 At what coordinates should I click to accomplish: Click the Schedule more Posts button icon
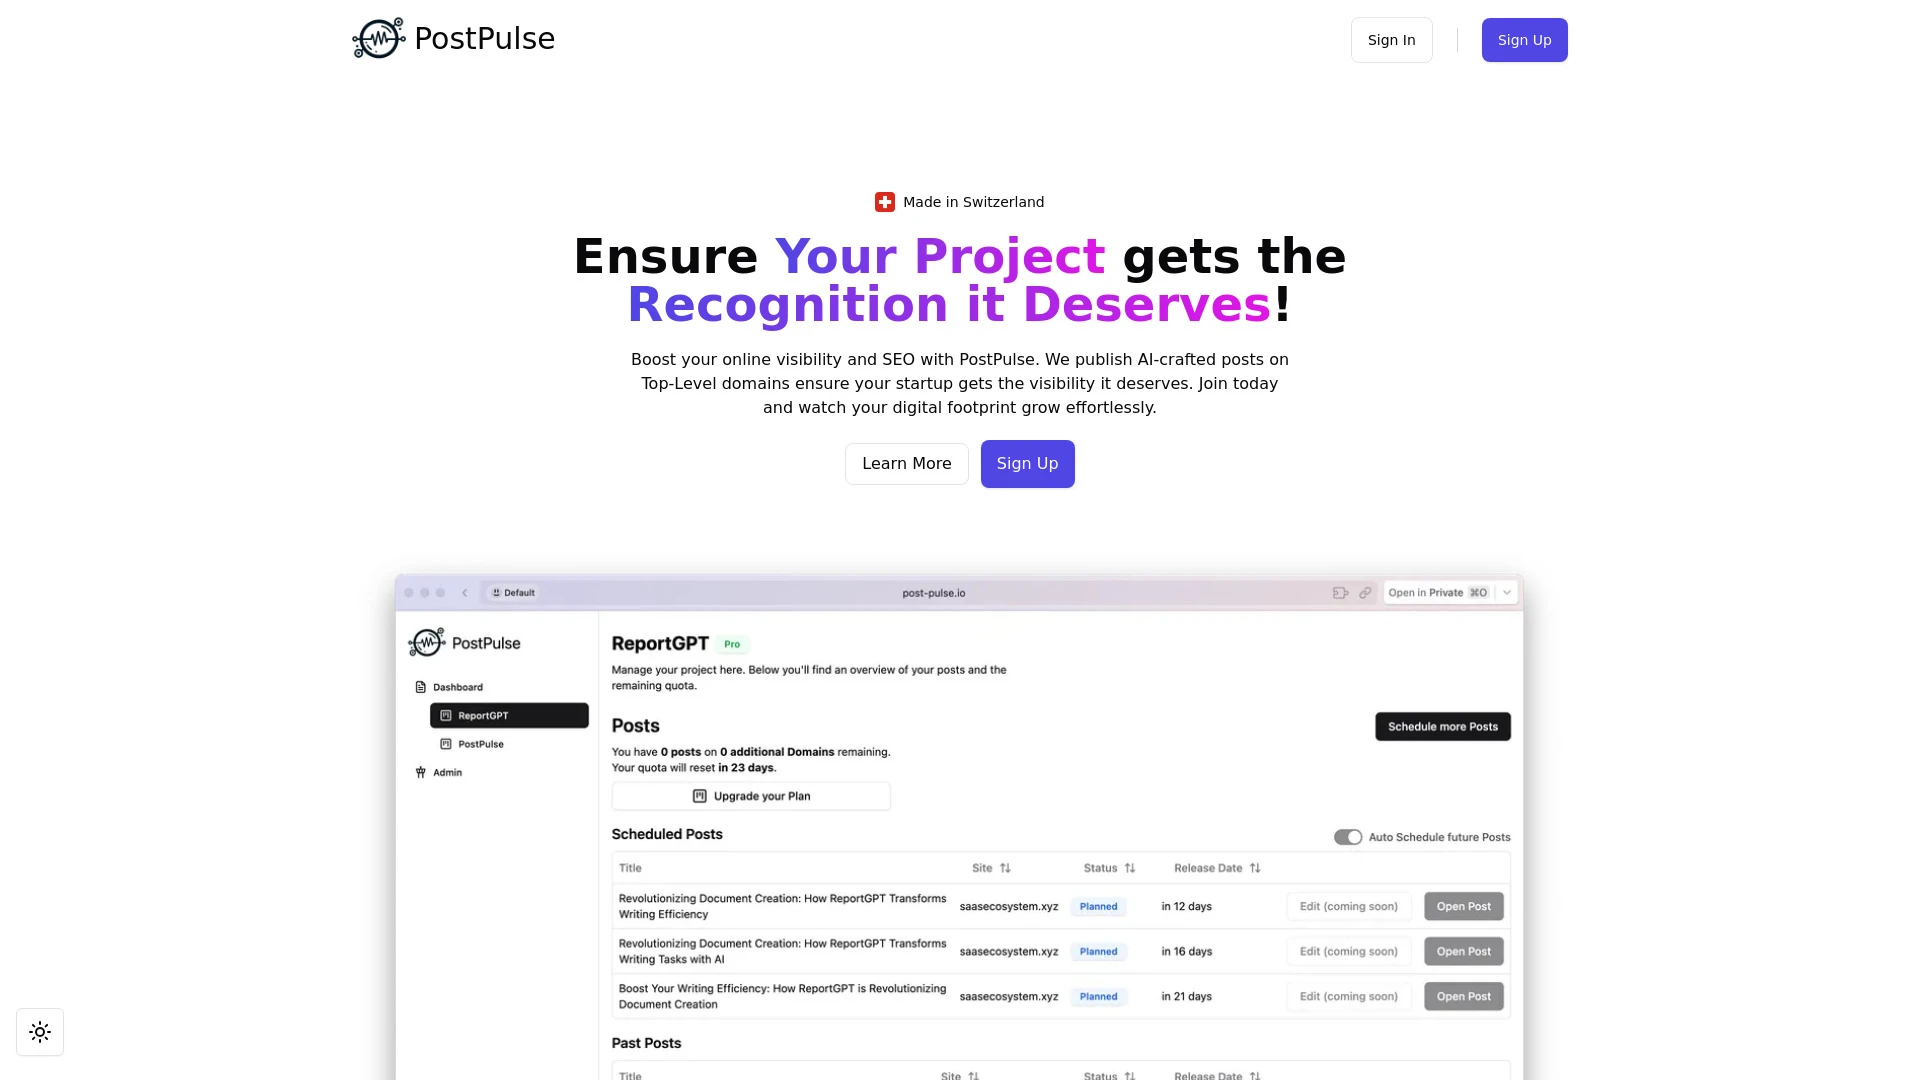1443,727
